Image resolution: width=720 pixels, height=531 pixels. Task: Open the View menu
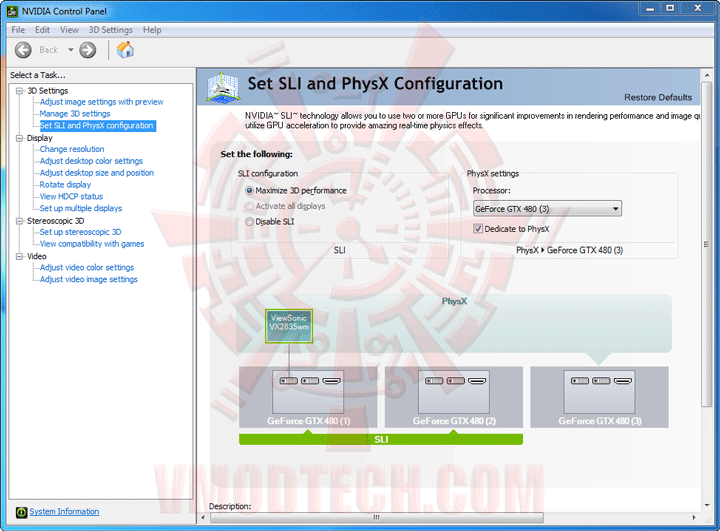(69, 30)
